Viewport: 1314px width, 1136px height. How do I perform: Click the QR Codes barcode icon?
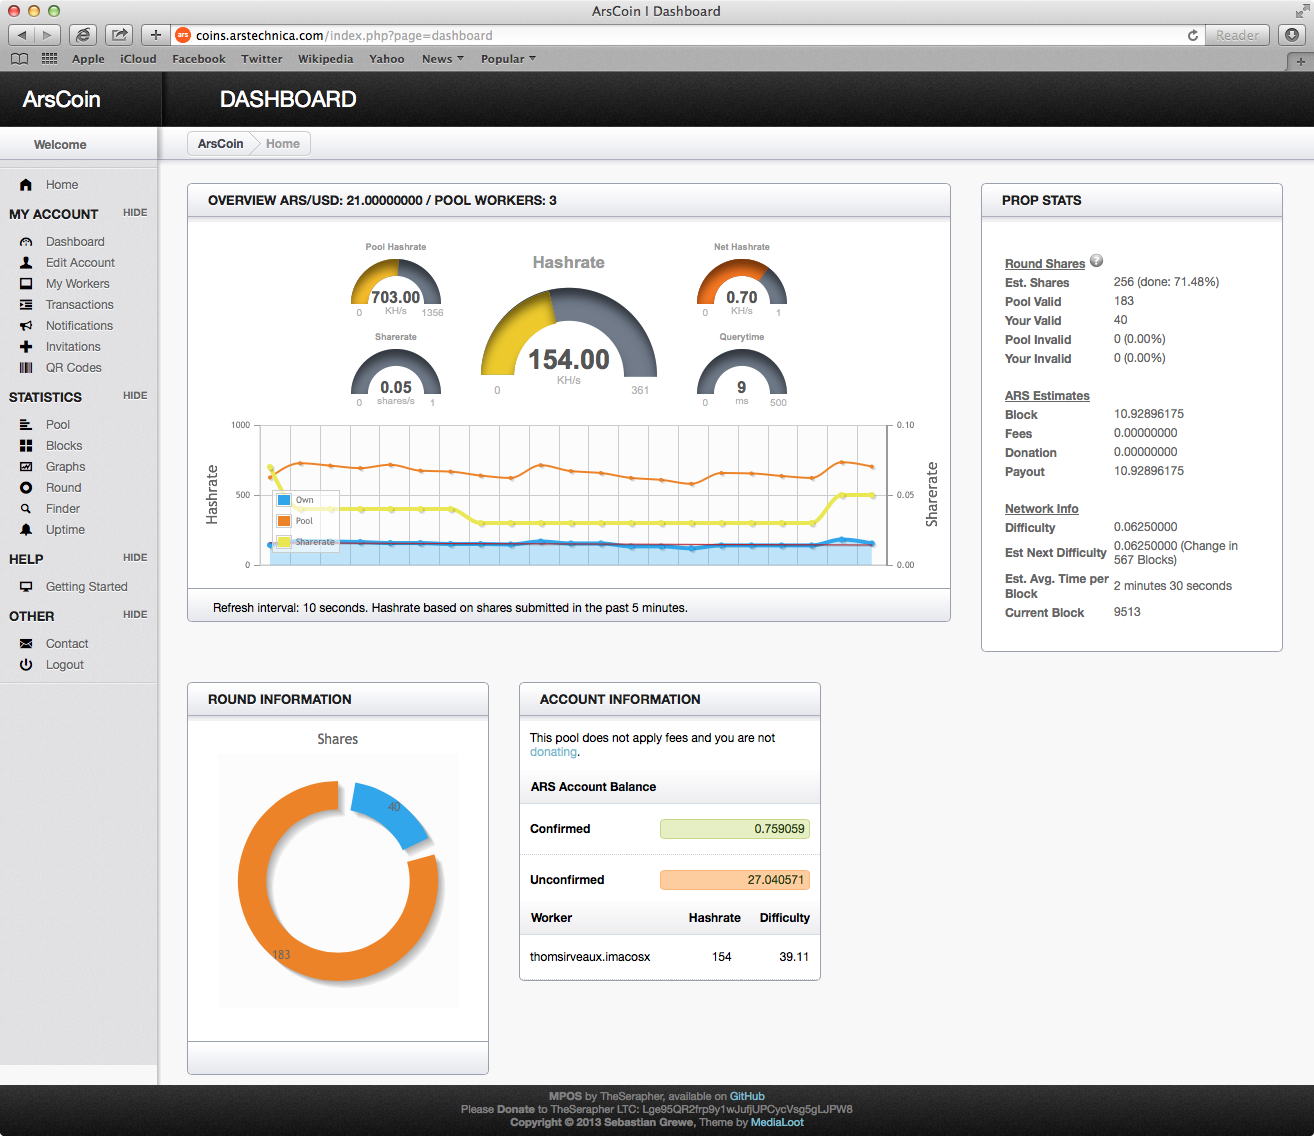[26, 368]
